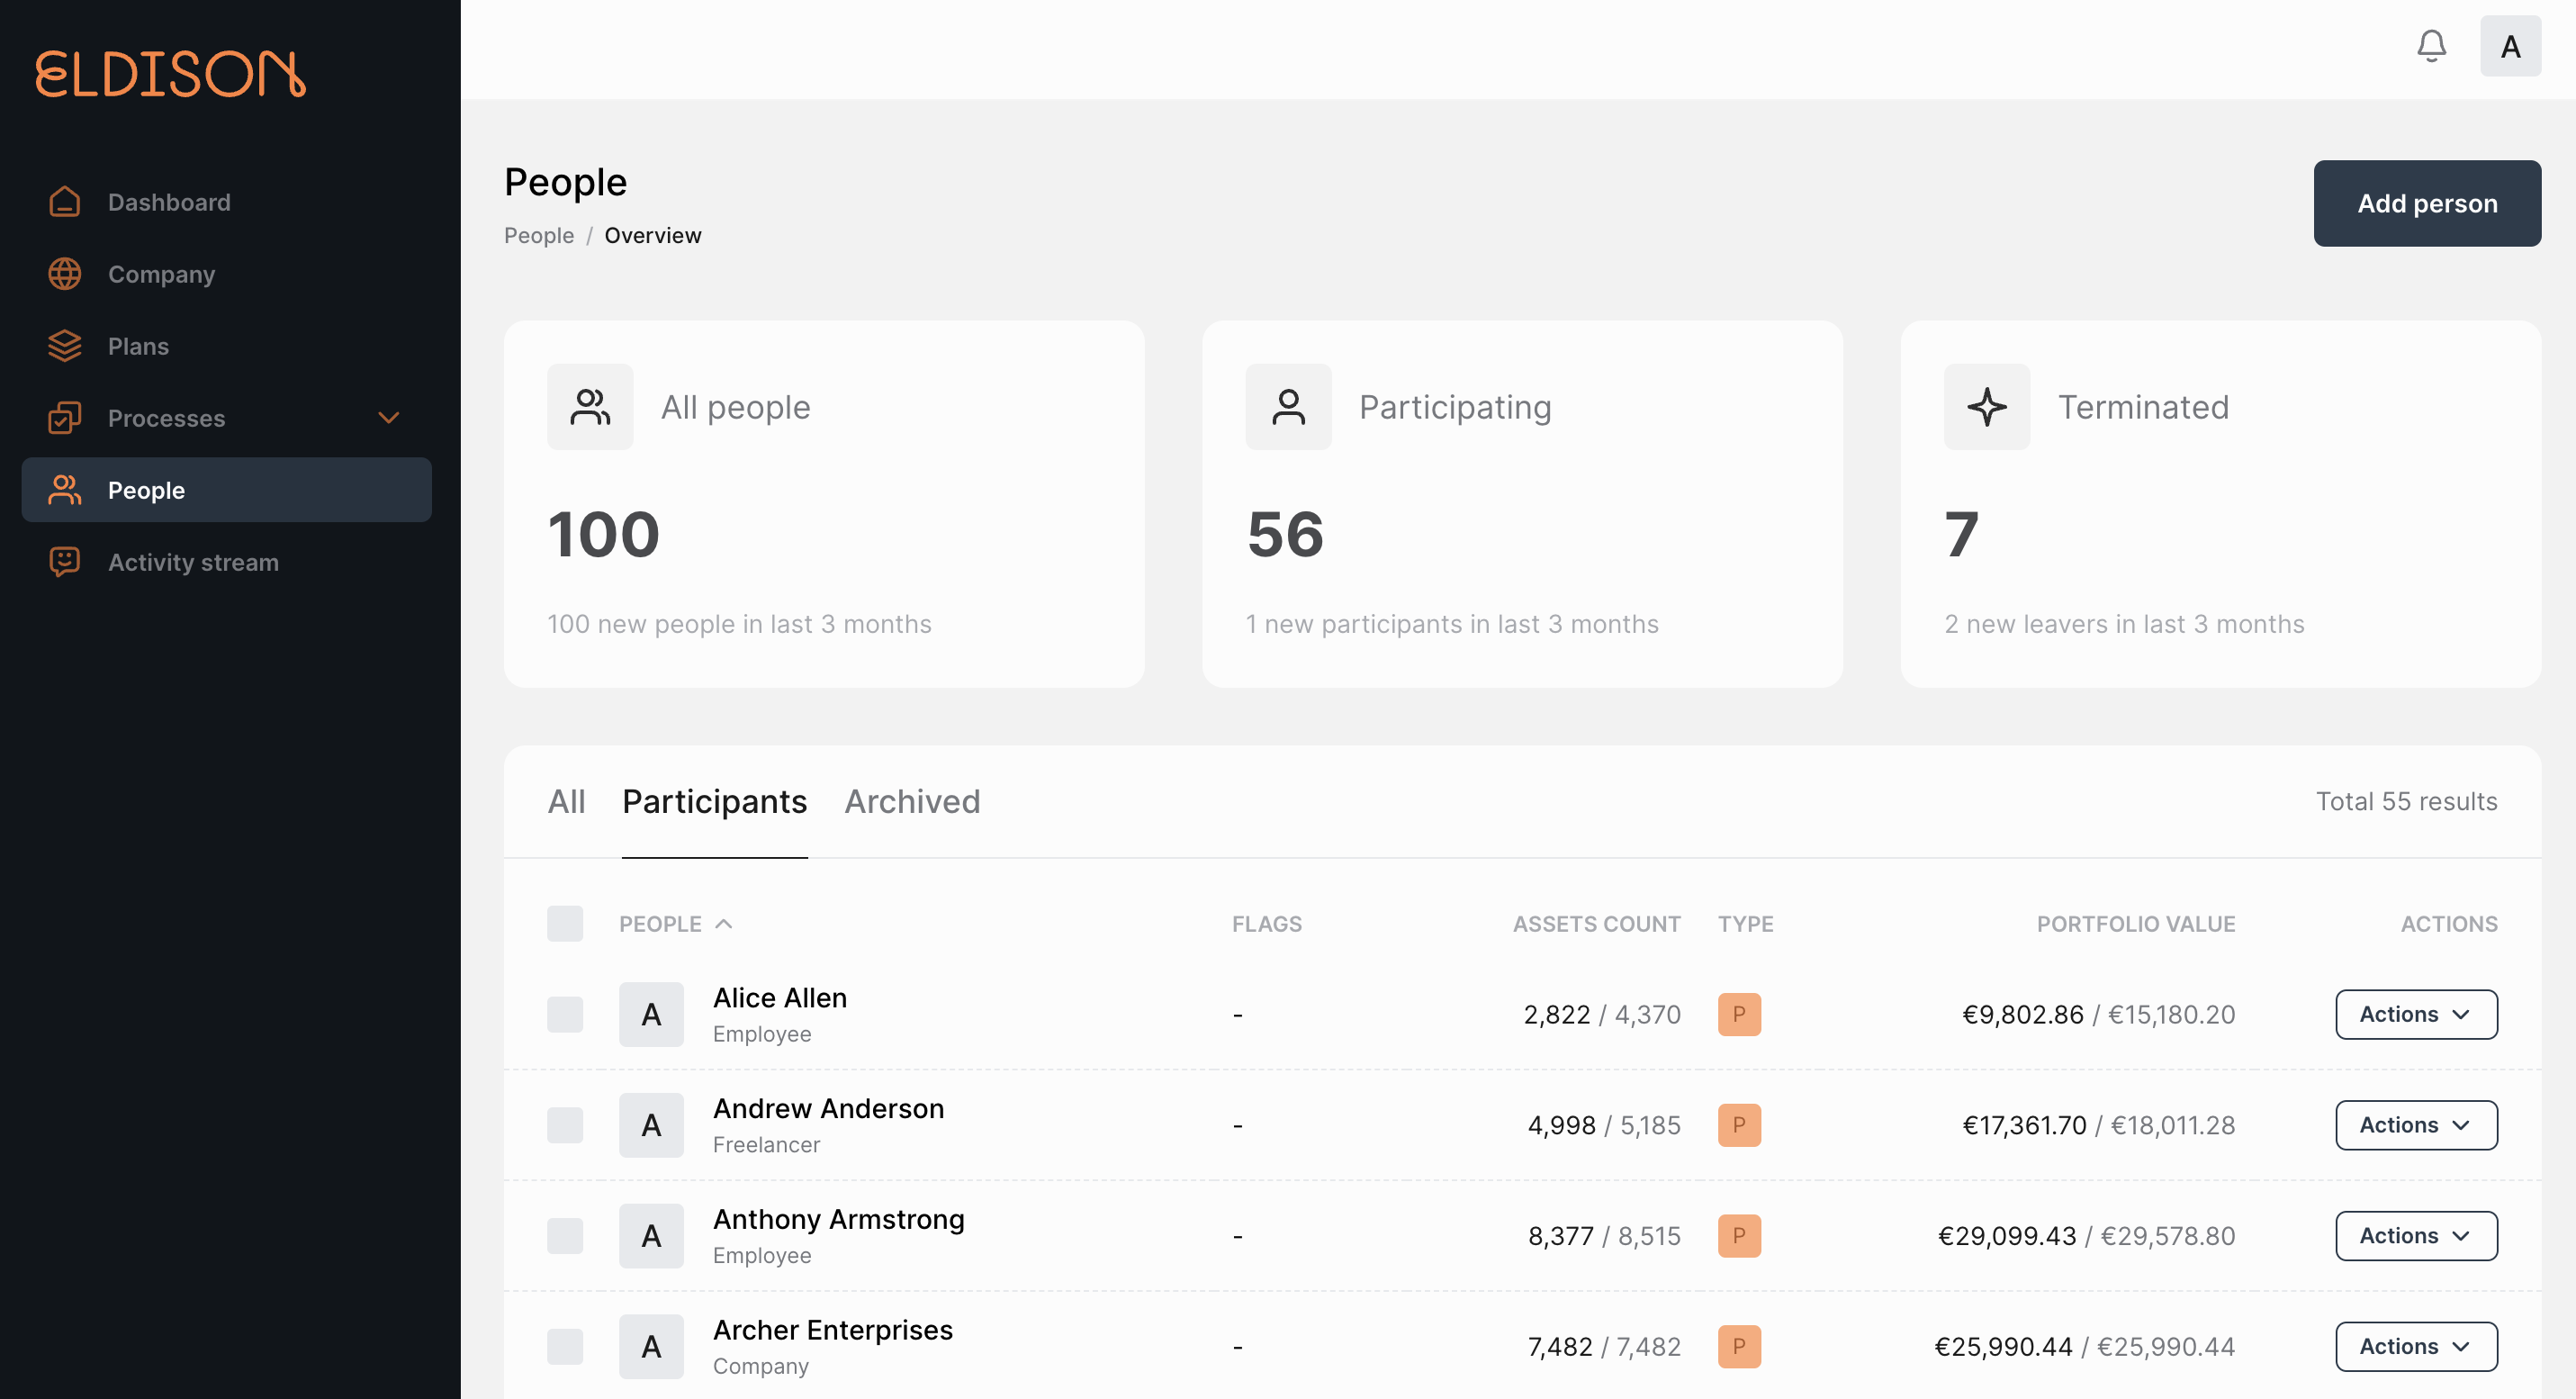Screen dimensions: 2576x1399
Task: Open the Dashboard from the sidebar
Action: click(64, 202)
